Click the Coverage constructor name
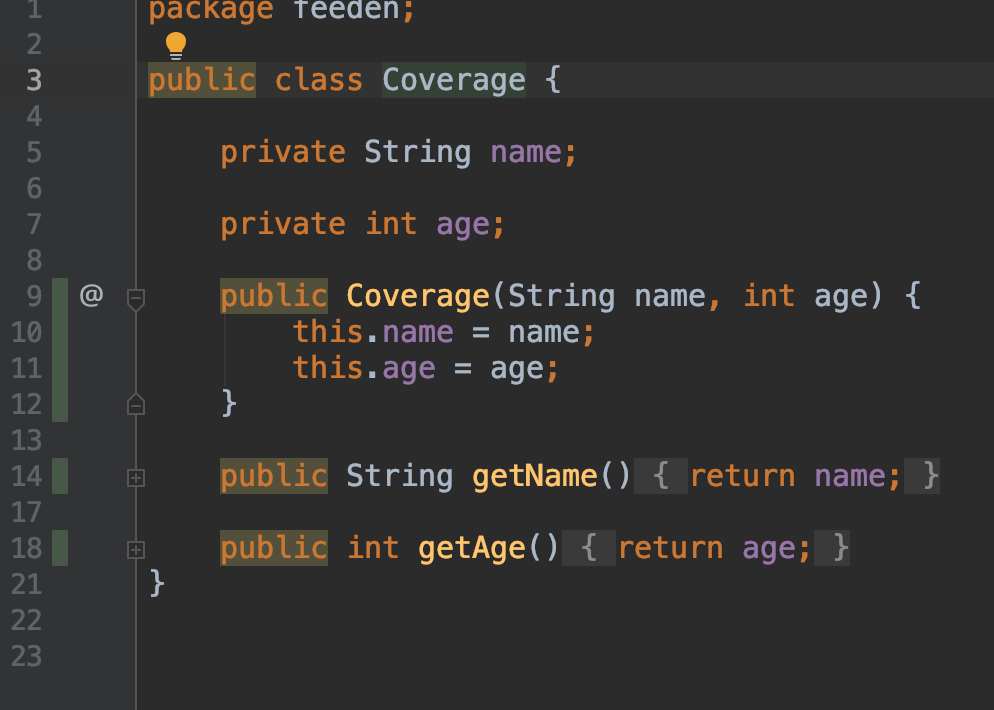This screenshot has height=710, width=994. click(x=418, y=296)
